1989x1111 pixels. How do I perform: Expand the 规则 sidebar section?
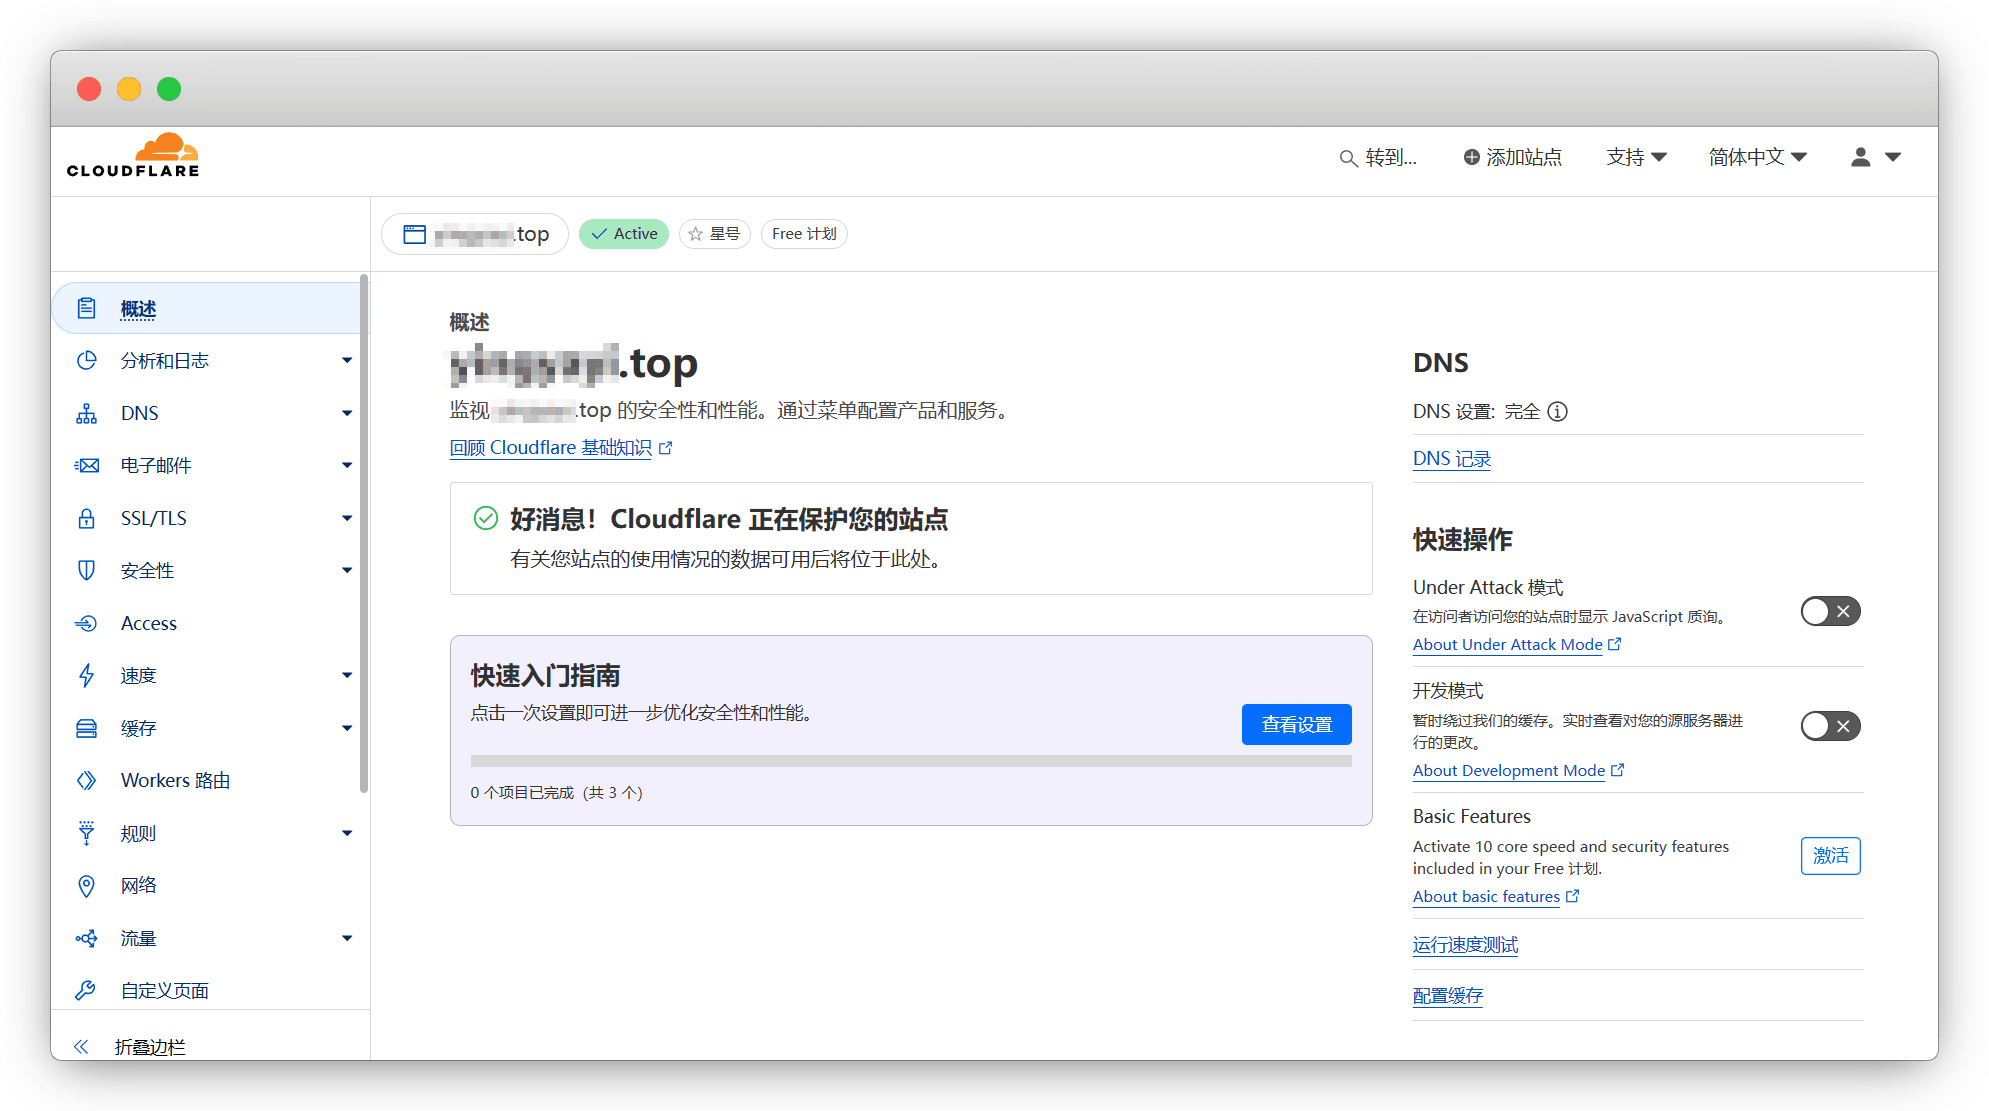coord(347,833)
